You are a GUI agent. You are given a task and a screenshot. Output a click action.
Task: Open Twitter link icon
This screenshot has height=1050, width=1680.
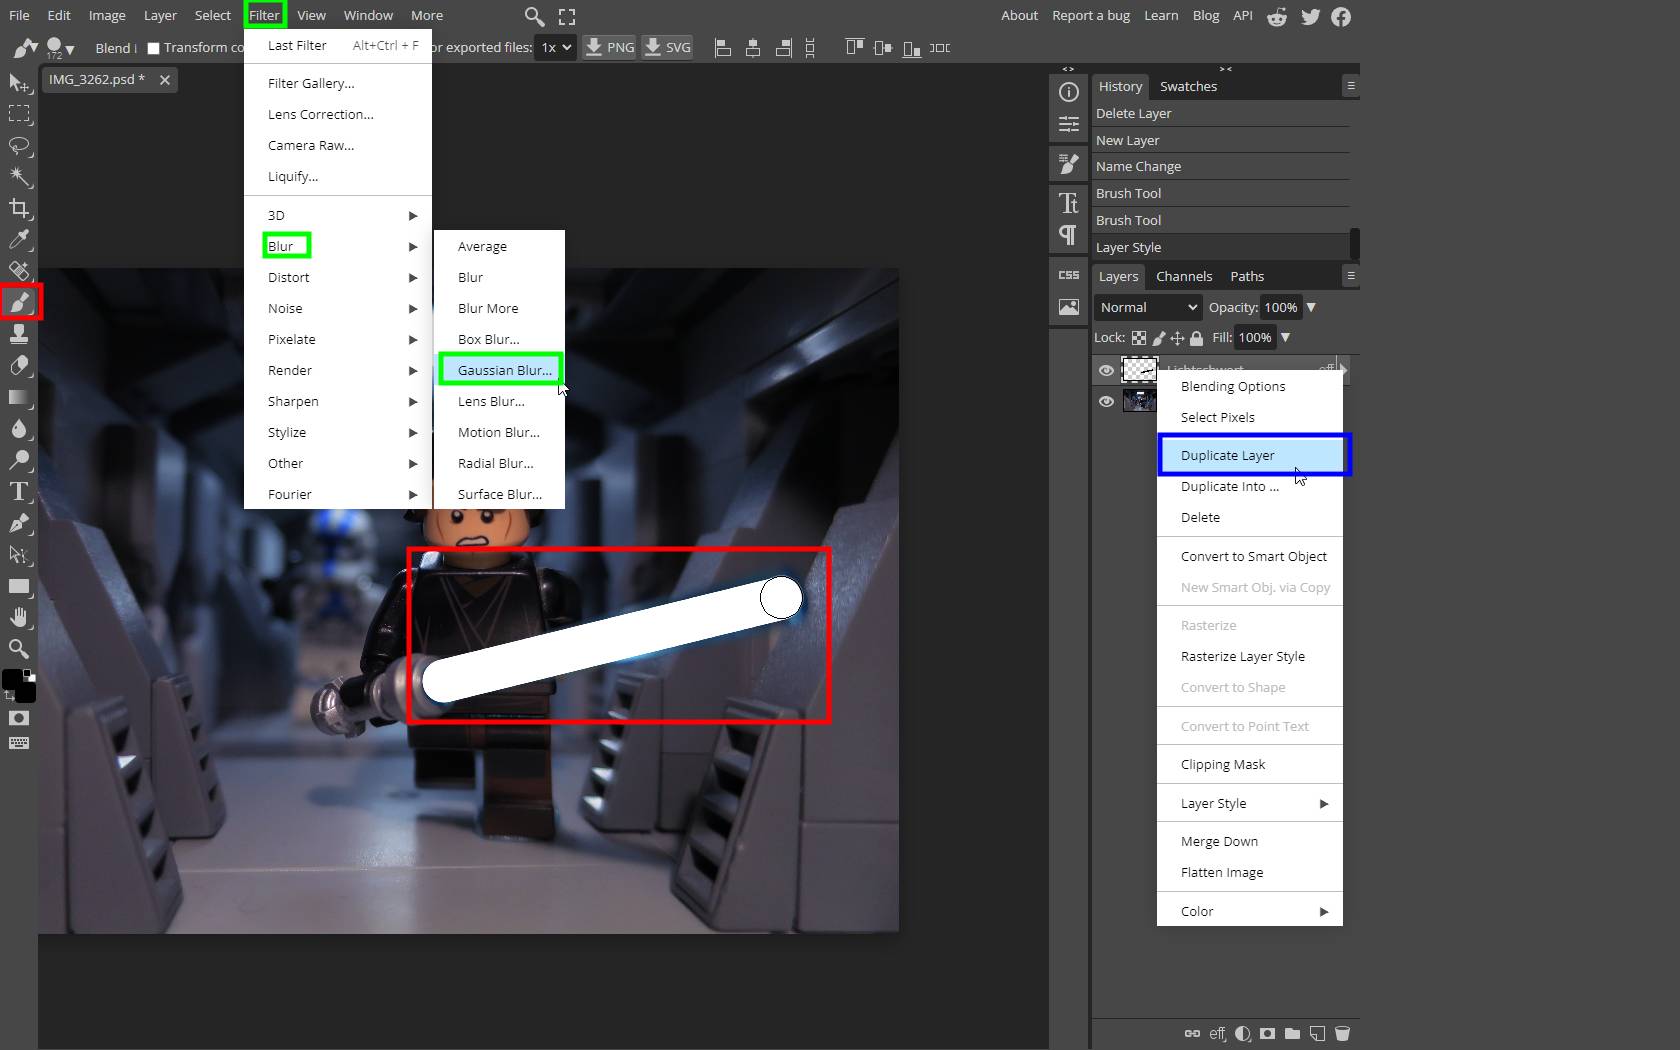tap(1310, 16)
